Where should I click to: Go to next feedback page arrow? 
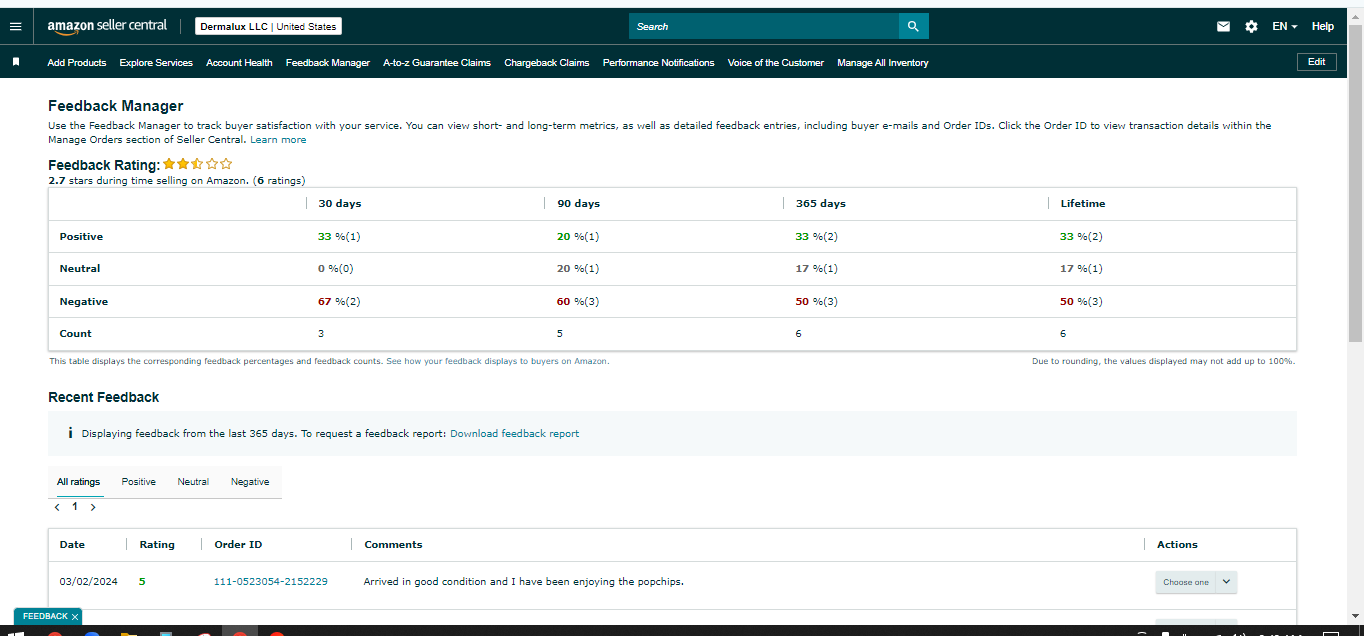[93, 507]
